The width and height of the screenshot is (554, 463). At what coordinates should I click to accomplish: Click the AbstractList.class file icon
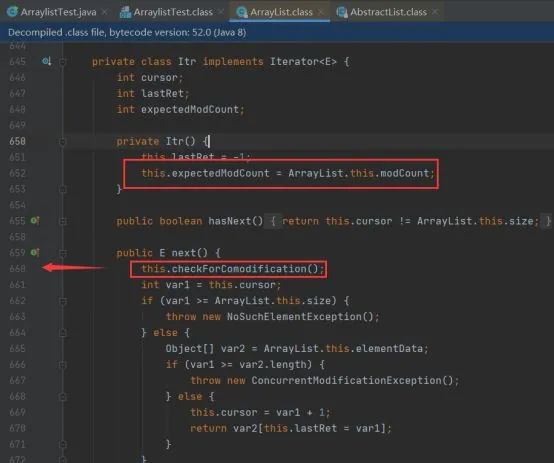[342, 12]
